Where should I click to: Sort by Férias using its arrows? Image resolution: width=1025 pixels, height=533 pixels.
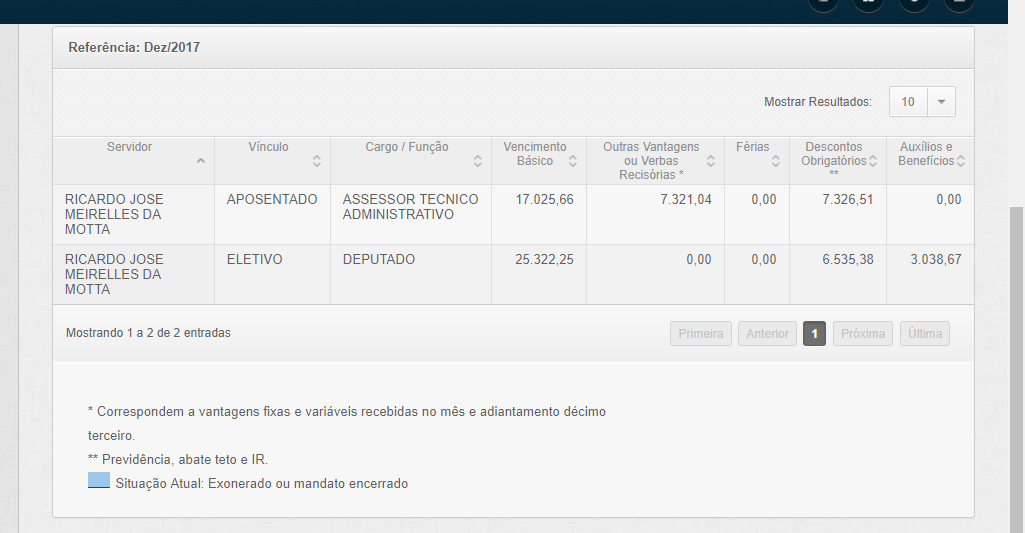point(777,161)
